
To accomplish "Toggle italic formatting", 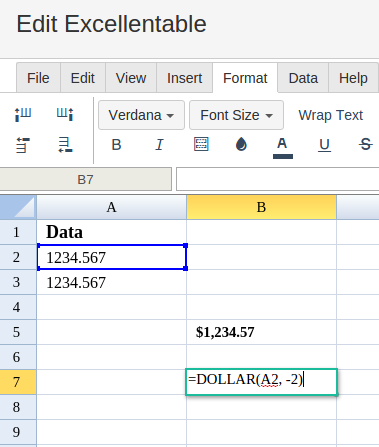I will click(x=159, y=145).
